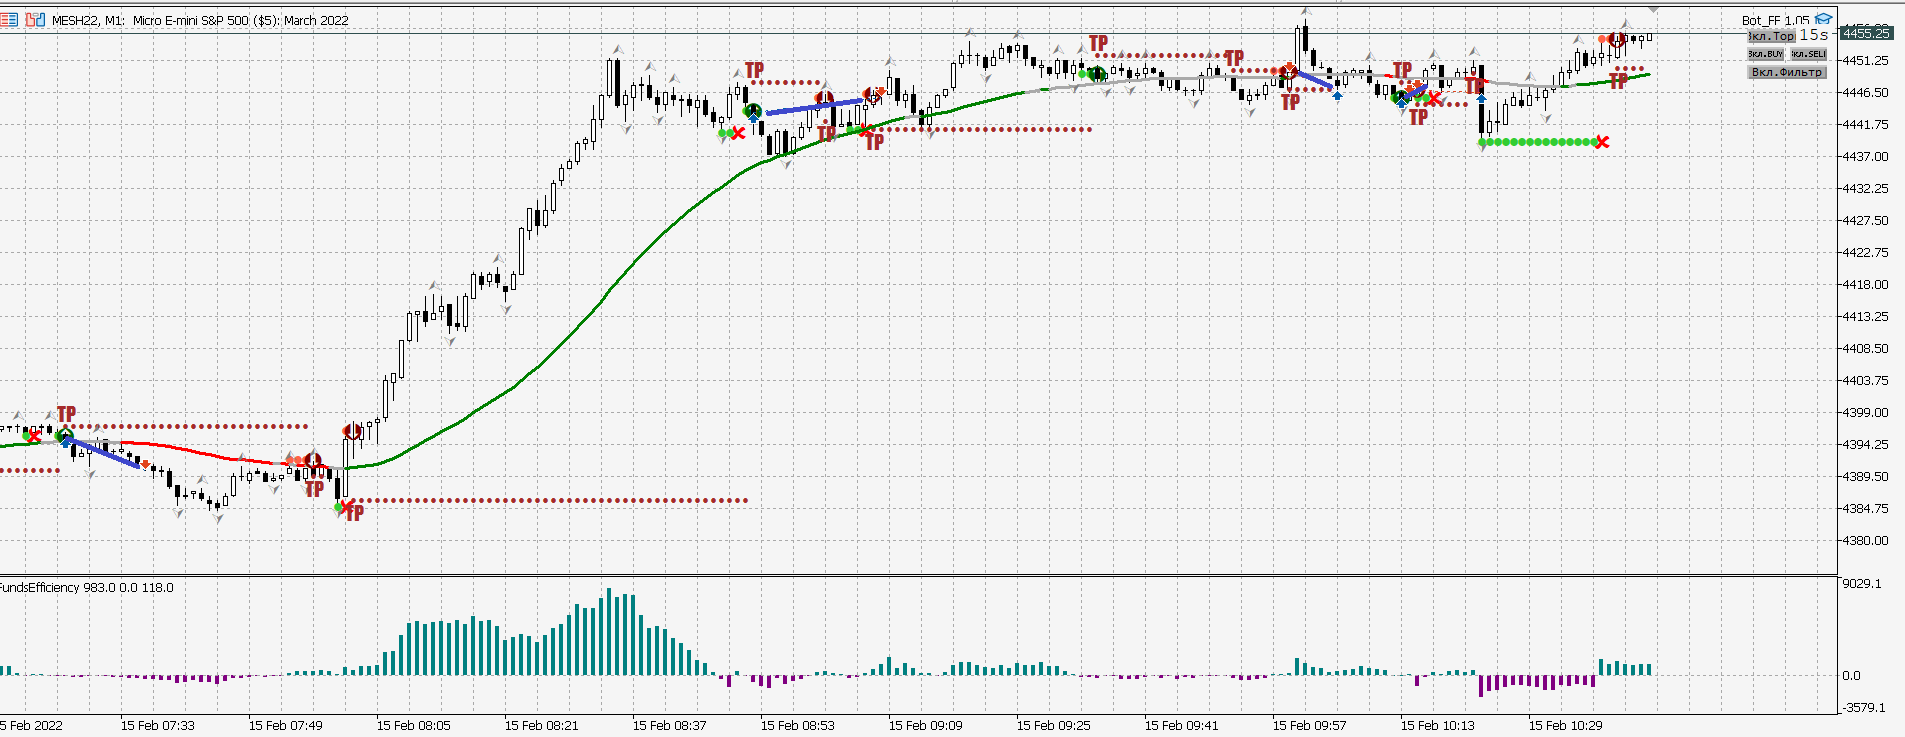Toggle the Вкл.Фильтр filter button
Viewport: 1905px width, 737px height.
(1787, 72)
